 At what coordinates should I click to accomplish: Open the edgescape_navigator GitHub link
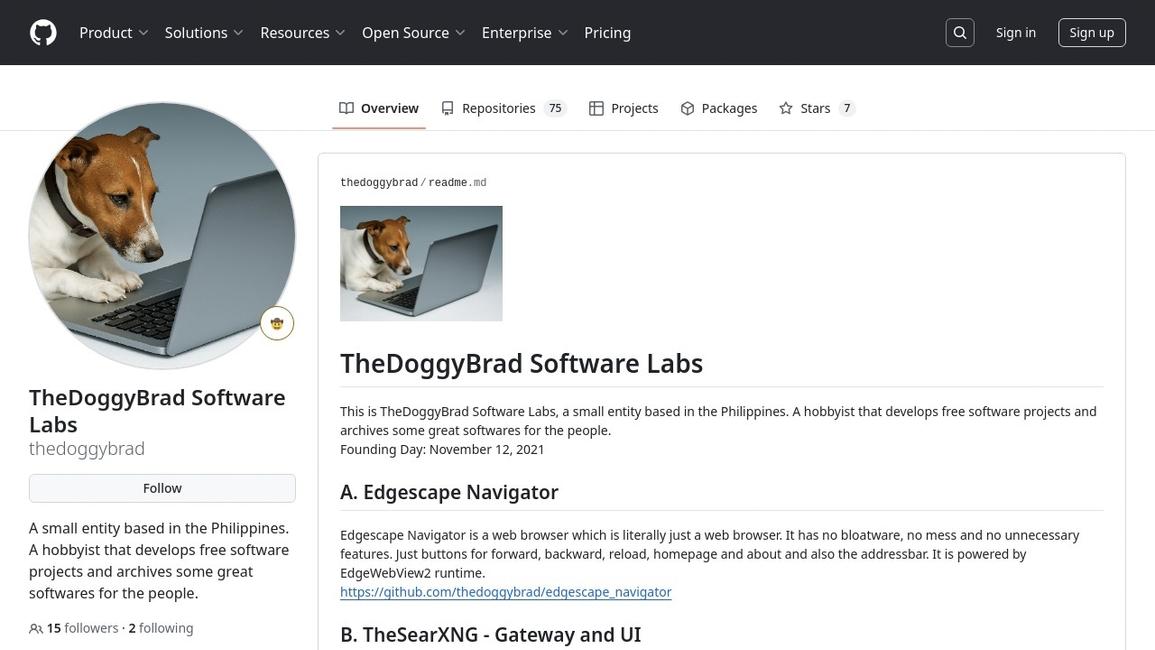[x=505, y=592]
